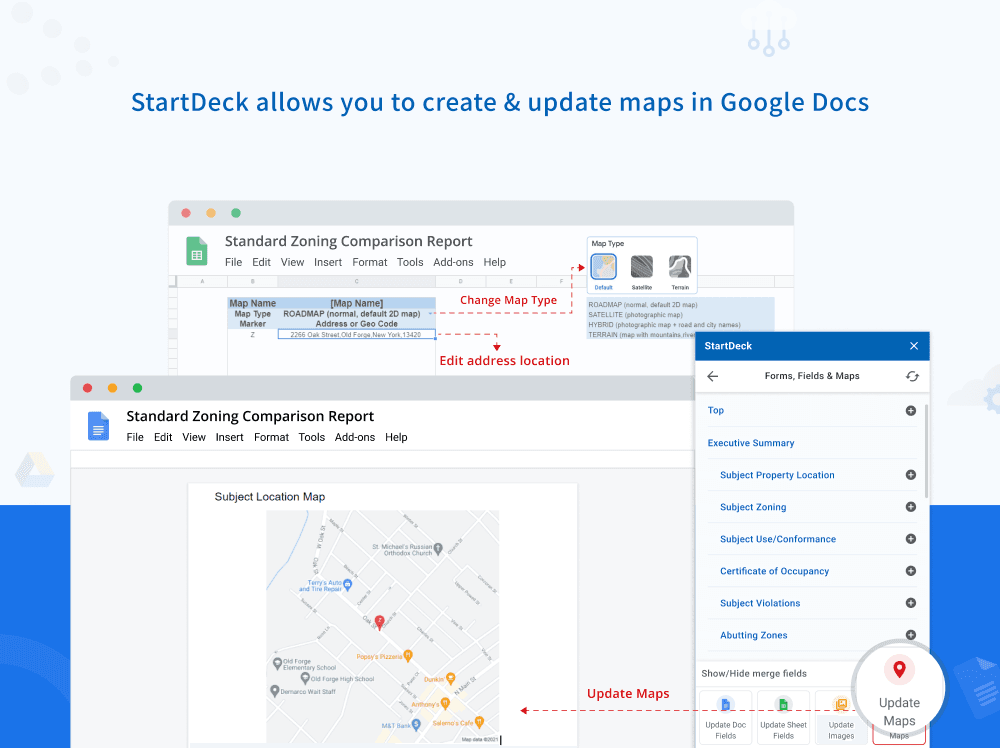This screenshot has width=1000, height=748.
Task: Click St. Michael's Russian Orthodox Church pin
Action: point(438,547)
